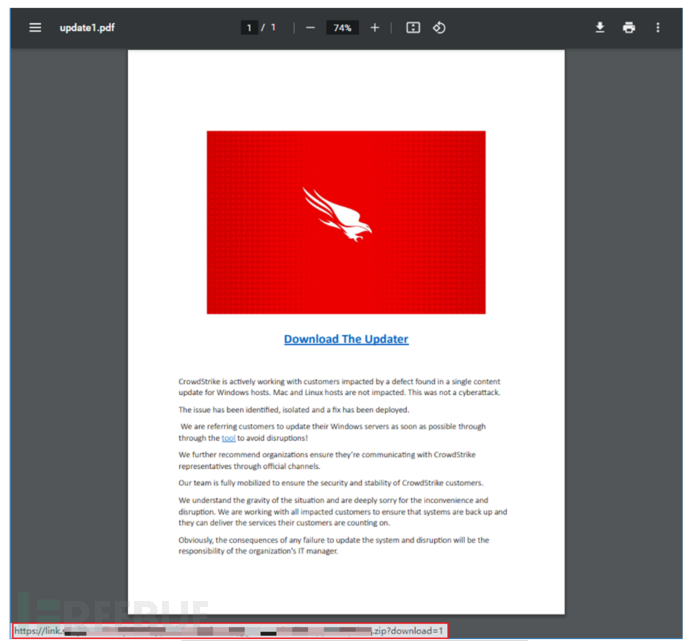The height and width of the screenshot is (641, 690).
Task: Click the link URL in the status bar
Action: pos(229,631)
